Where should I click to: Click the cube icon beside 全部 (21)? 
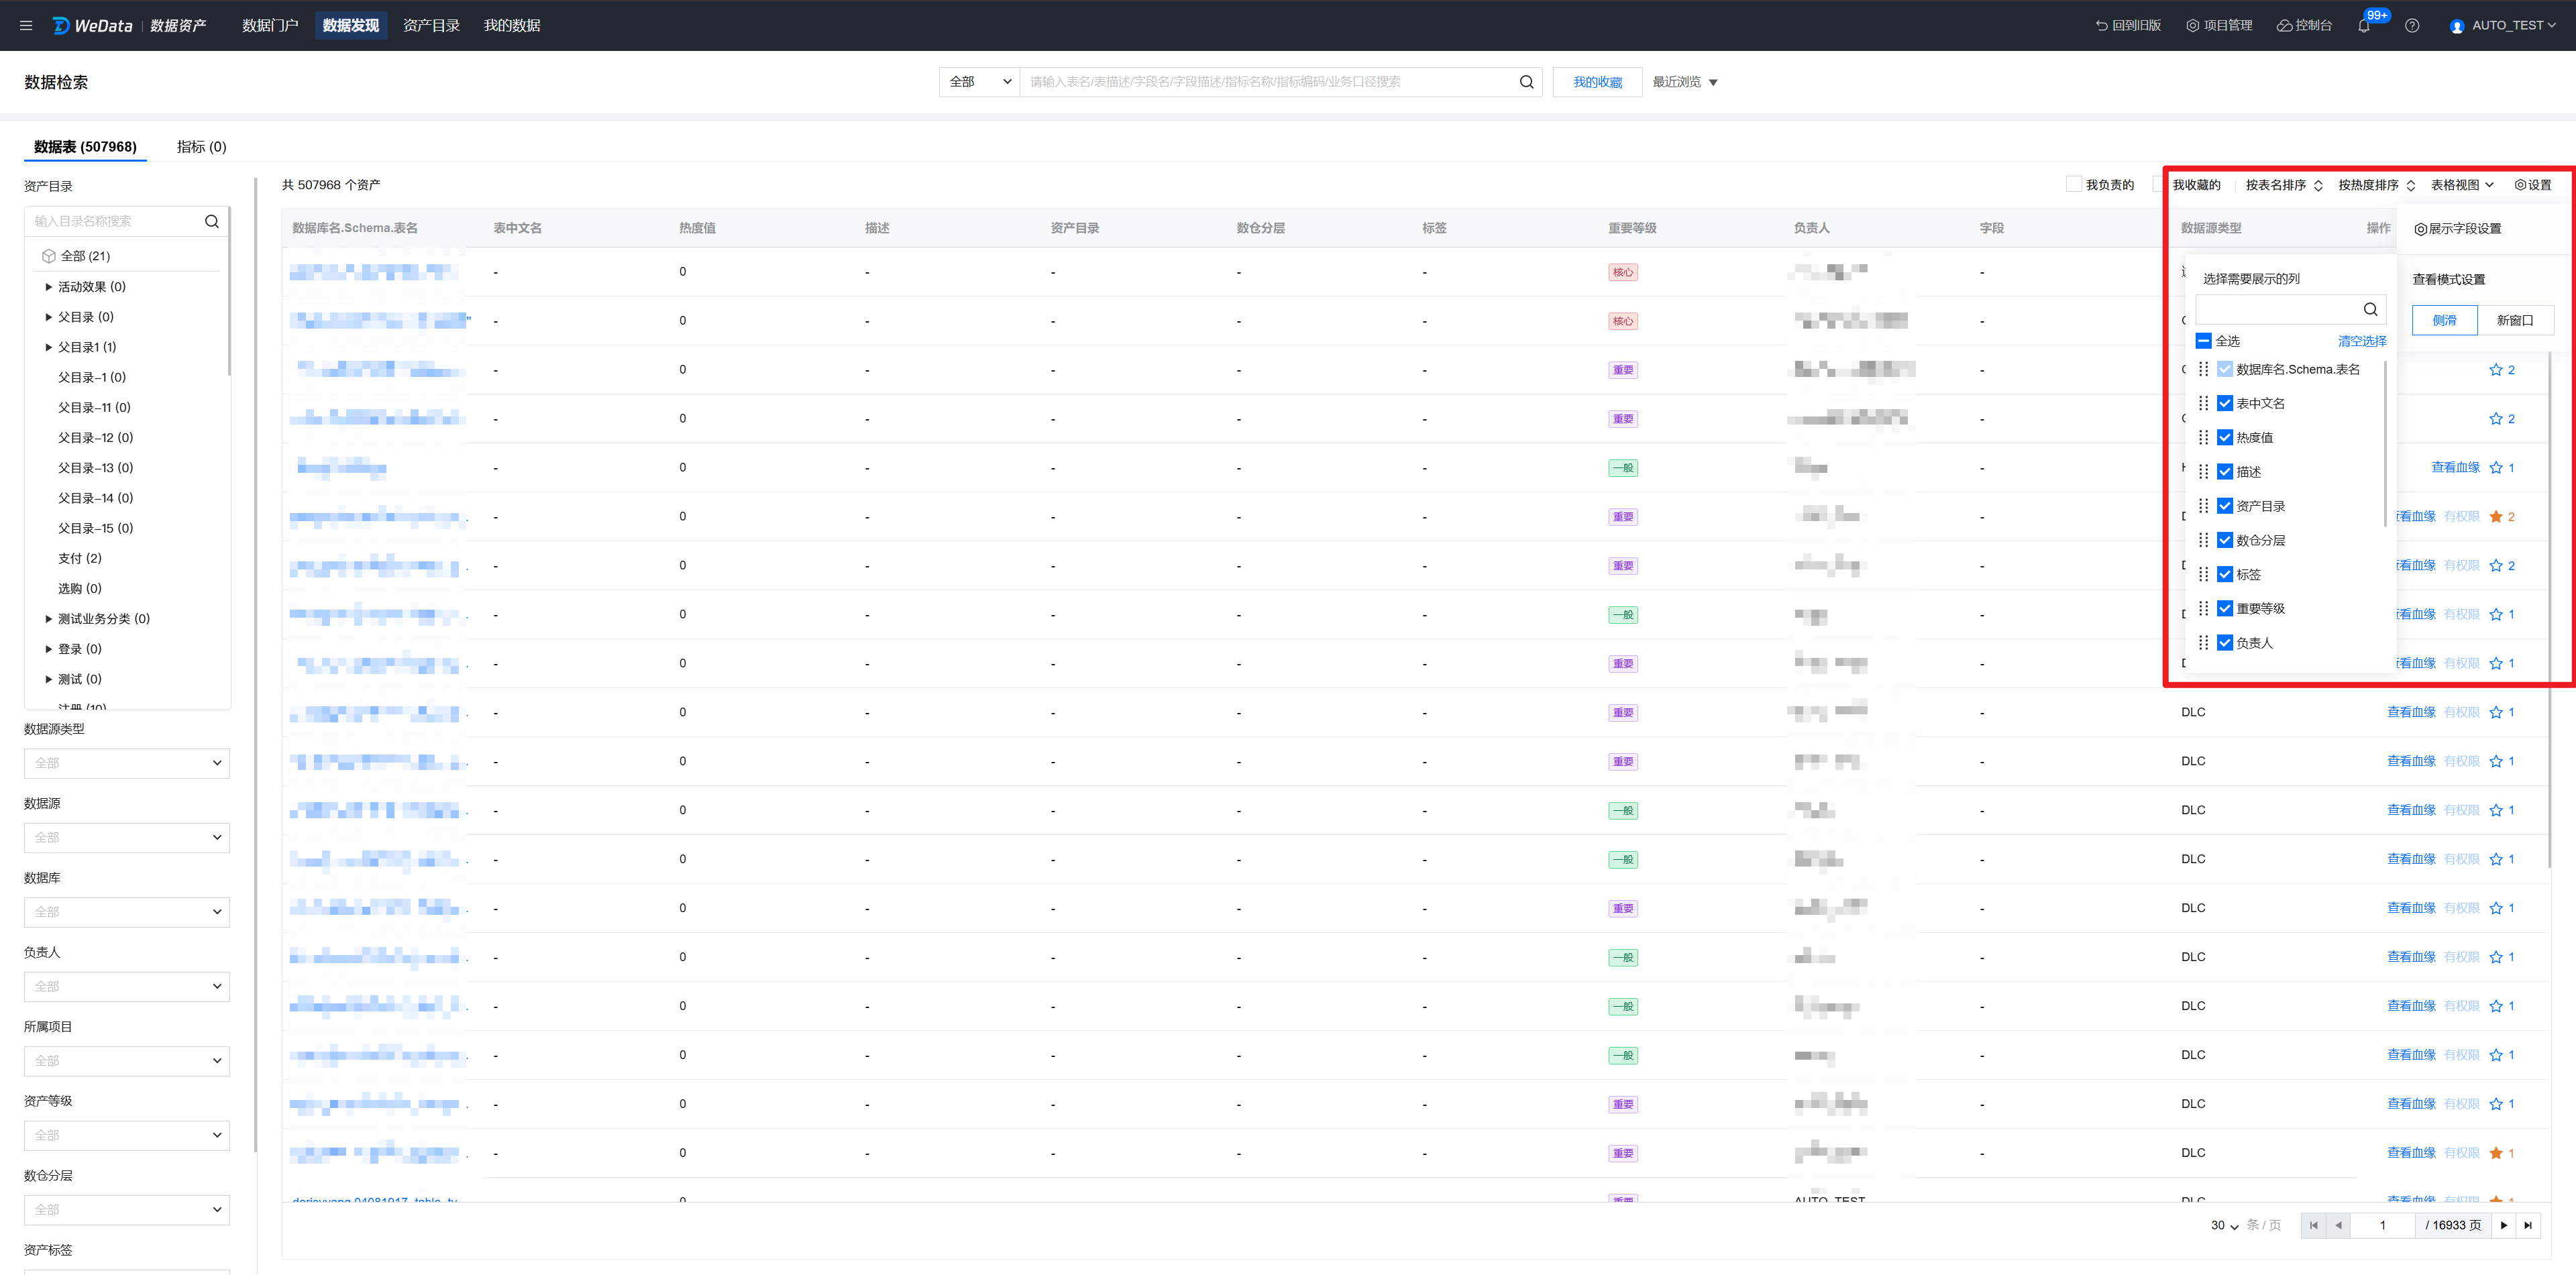[48, 256]
